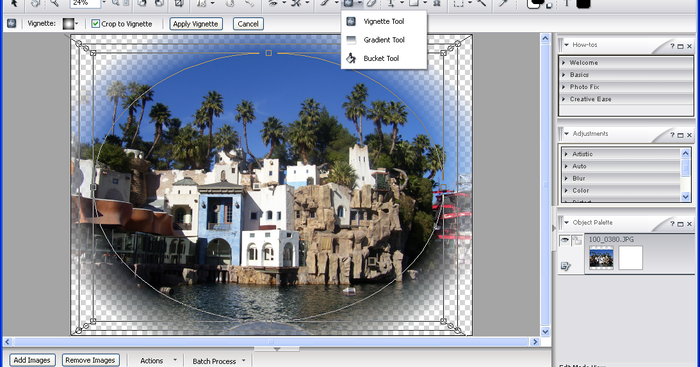Collapse the How-tos panel arrow
Image resolution: width=700 pixels, height=367 pixels.
coord(567,45)
